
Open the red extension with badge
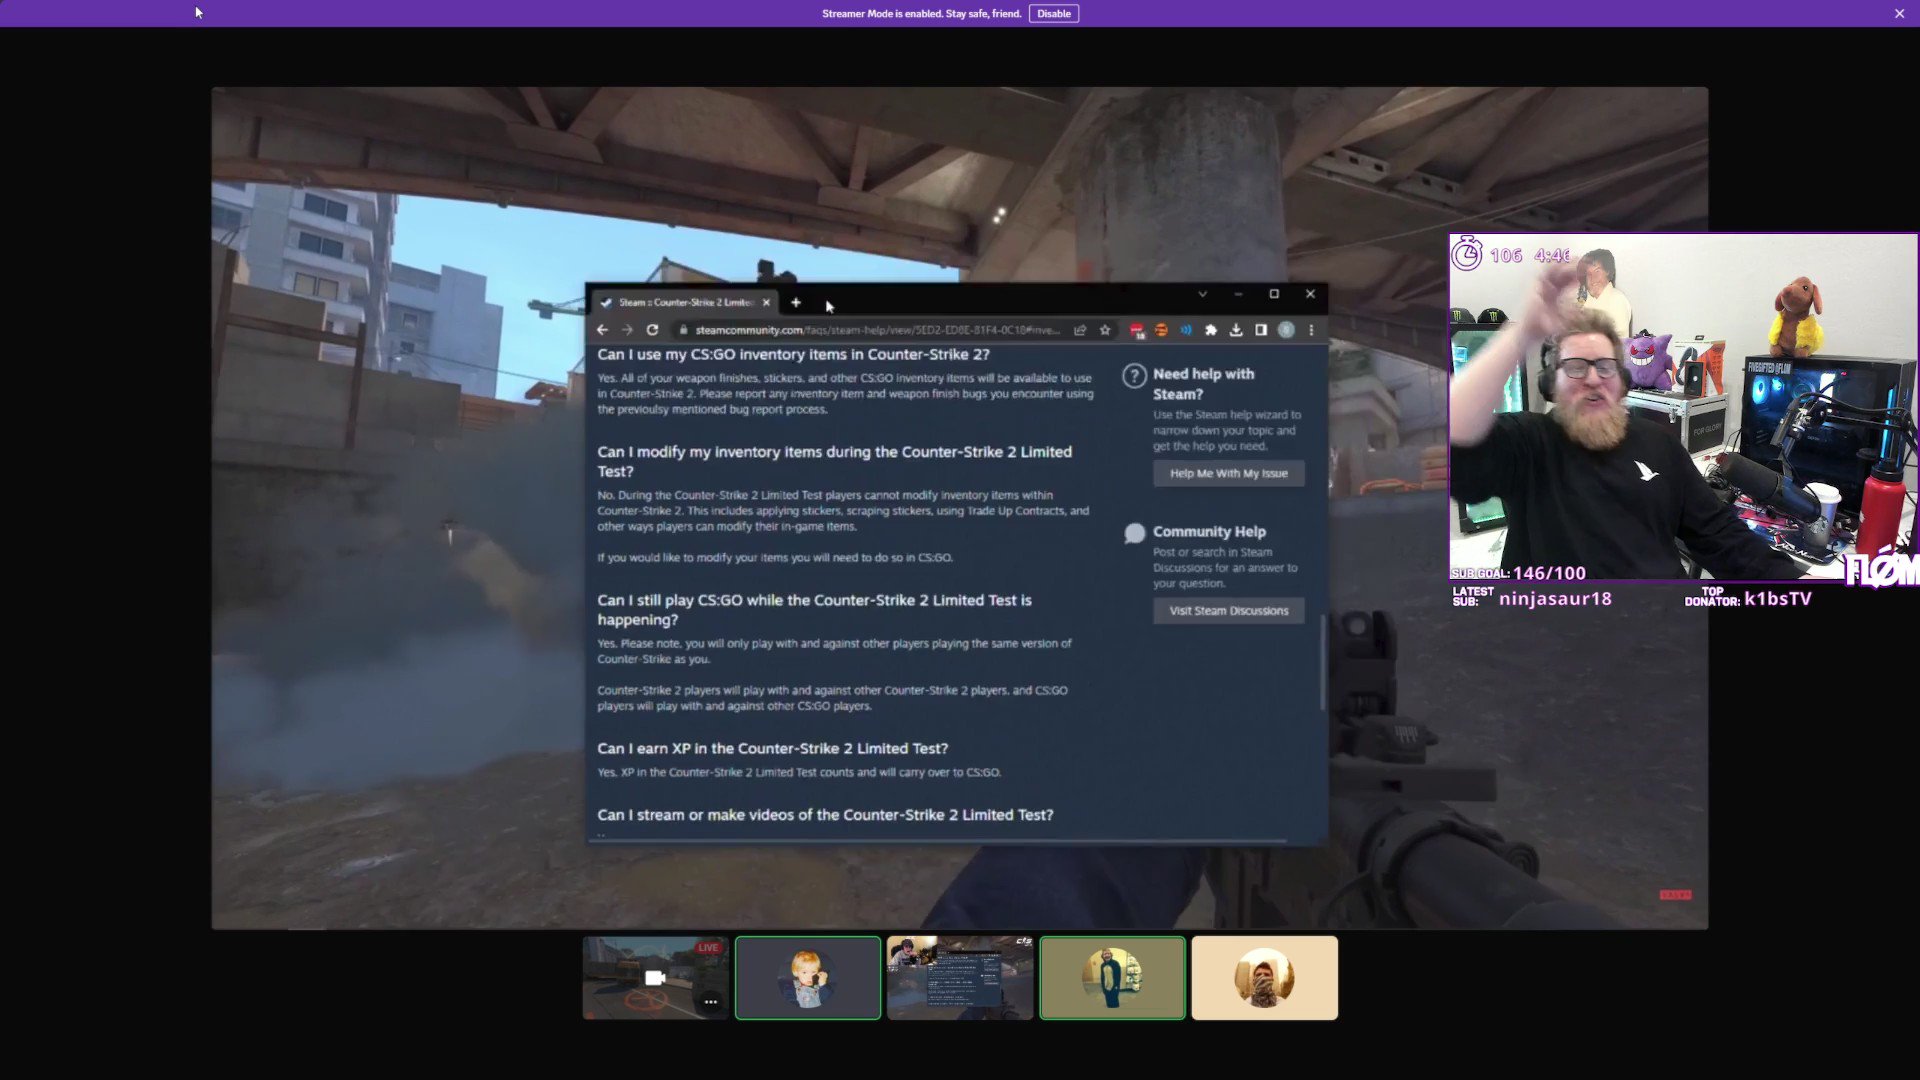(x=1137, y=330)
